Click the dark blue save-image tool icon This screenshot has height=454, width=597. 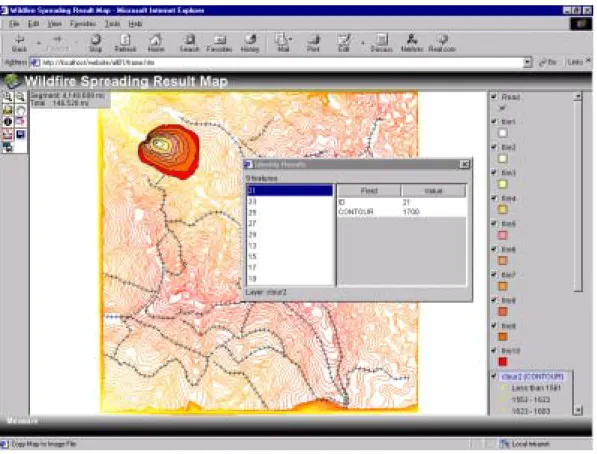pyautogui.click(x=21, y=134)
